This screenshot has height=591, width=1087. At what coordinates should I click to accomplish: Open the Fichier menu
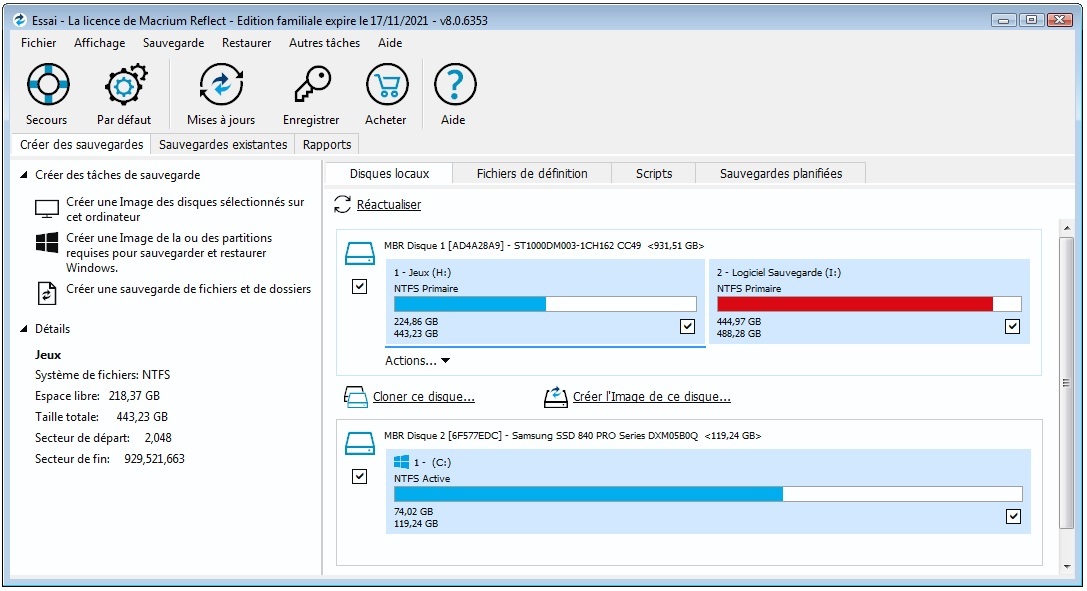click(x=38, y=43)
